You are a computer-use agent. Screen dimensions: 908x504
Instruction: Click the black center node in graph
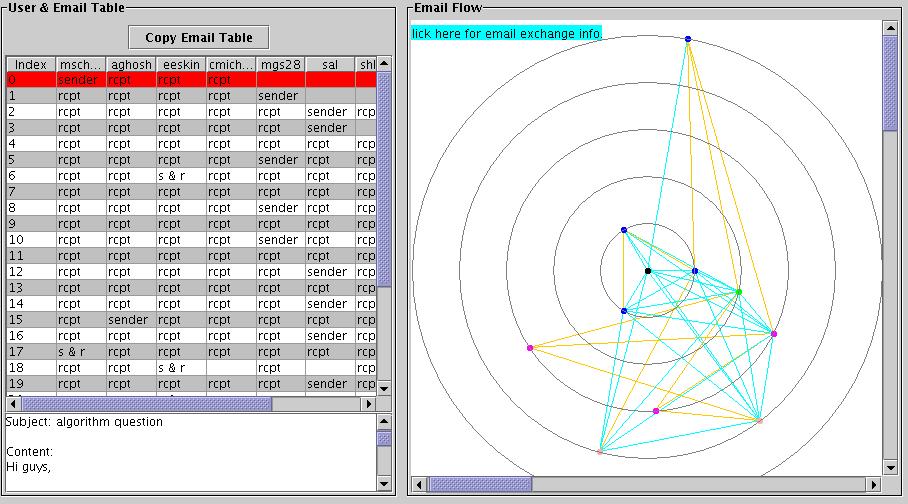coord(648,271)
